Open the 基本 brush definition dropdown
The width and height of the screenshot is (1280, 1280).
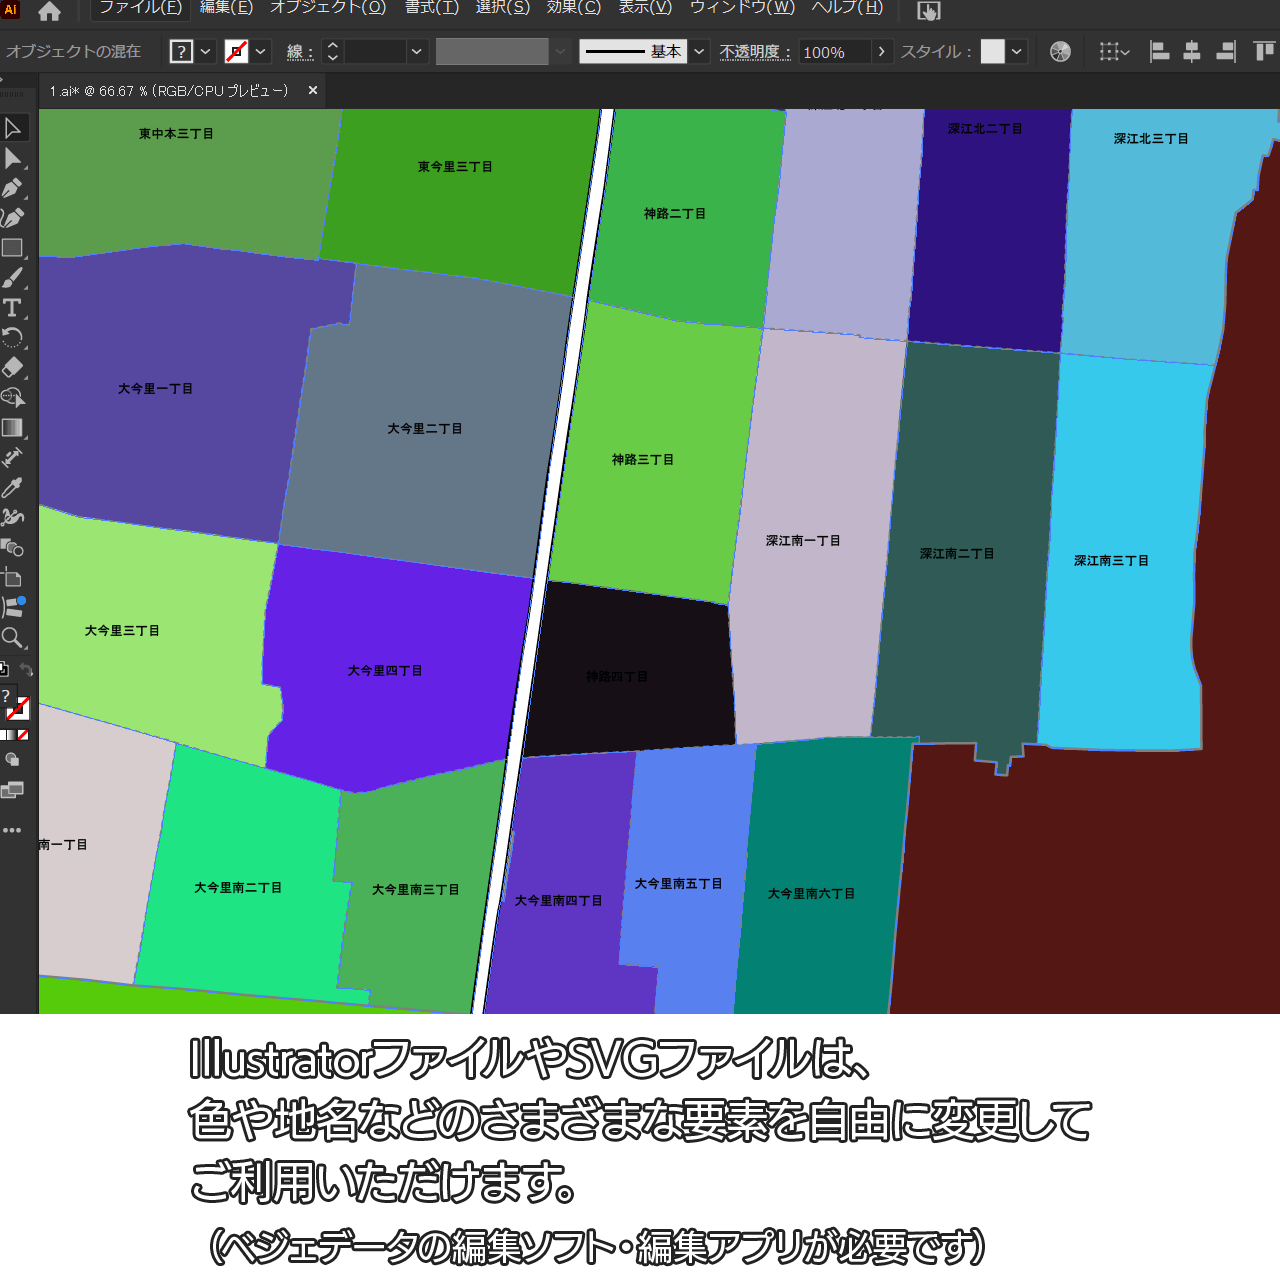point(699,52)
